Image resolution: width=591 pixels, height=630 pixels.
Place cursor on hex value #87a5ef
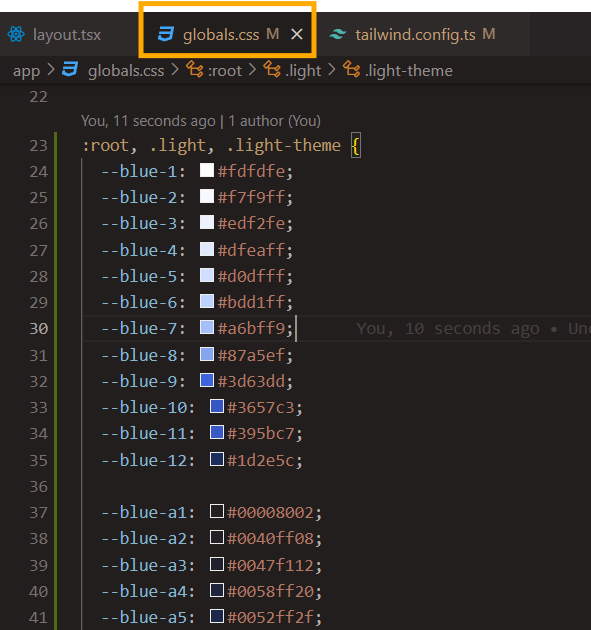click(252, 356)
